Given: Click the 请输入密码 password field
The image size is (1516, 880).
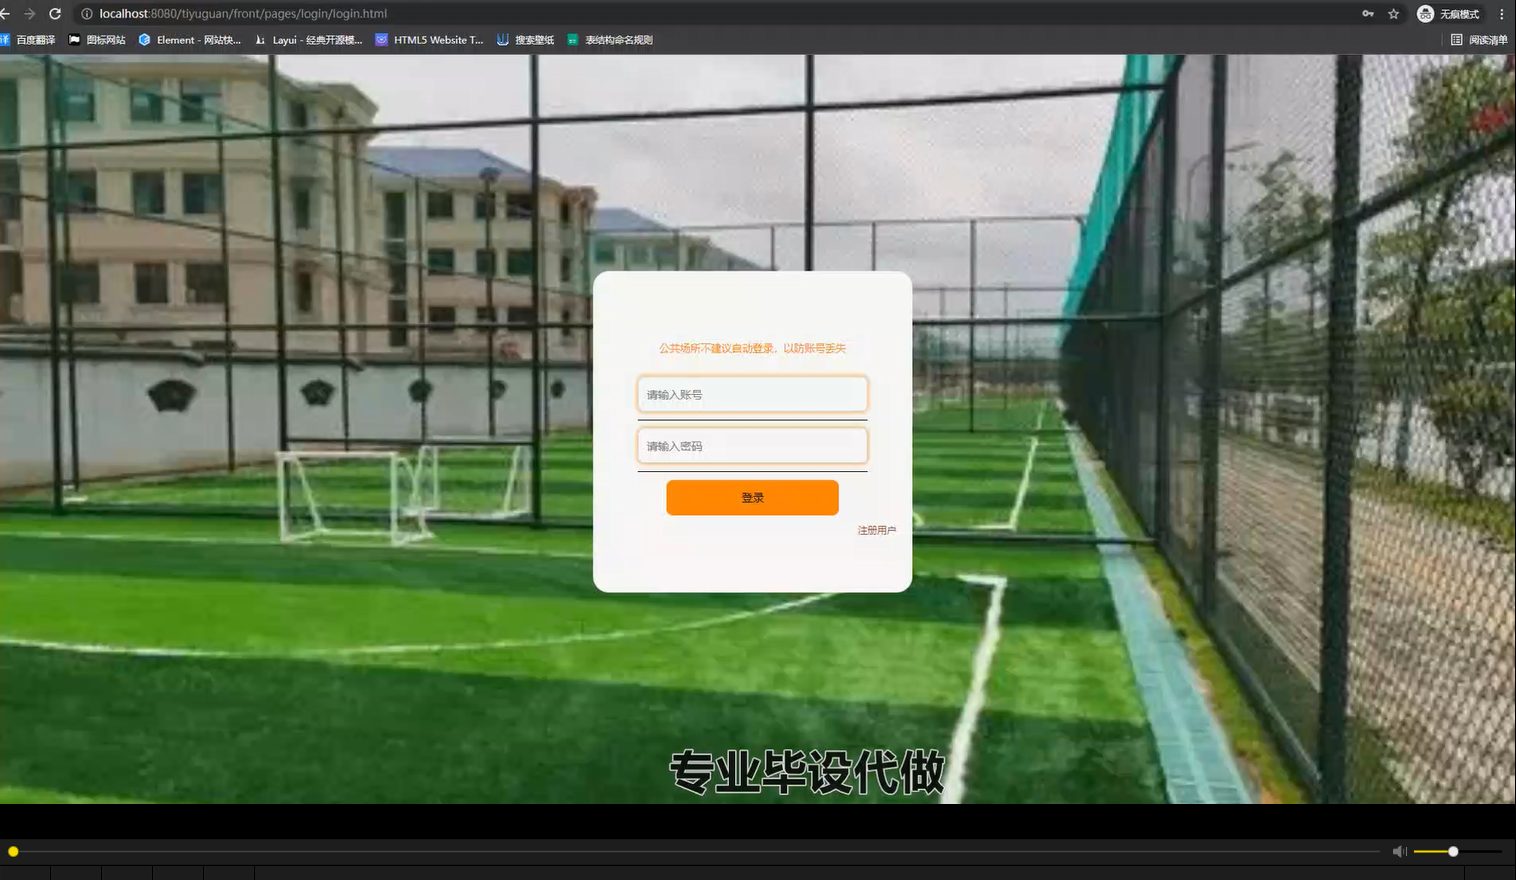Looking at the screenshot, I should [x=752, y=446].
